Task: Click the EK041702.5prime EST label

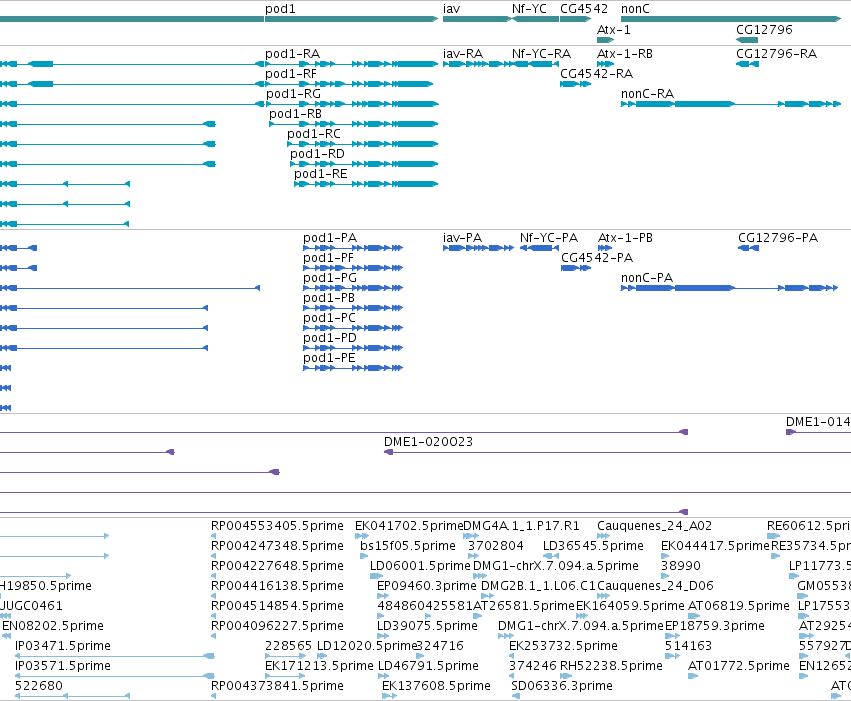Action: tap(409, 526)
